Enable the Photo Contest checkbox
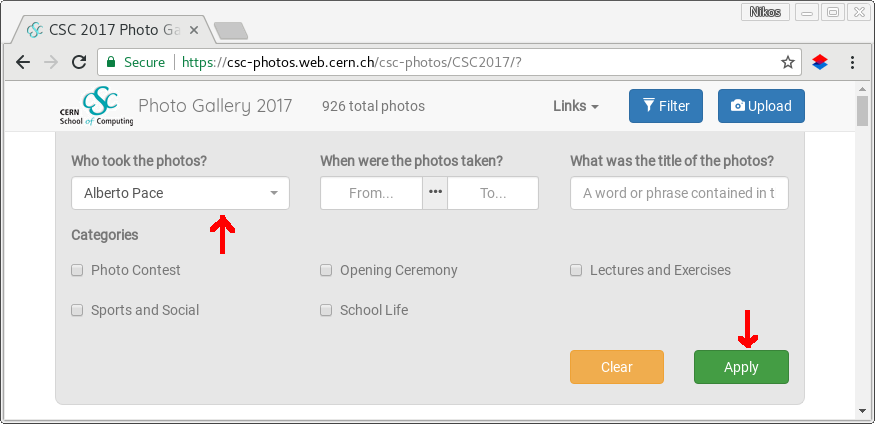This screenshot has height=424, width=875. click(77, 271)
